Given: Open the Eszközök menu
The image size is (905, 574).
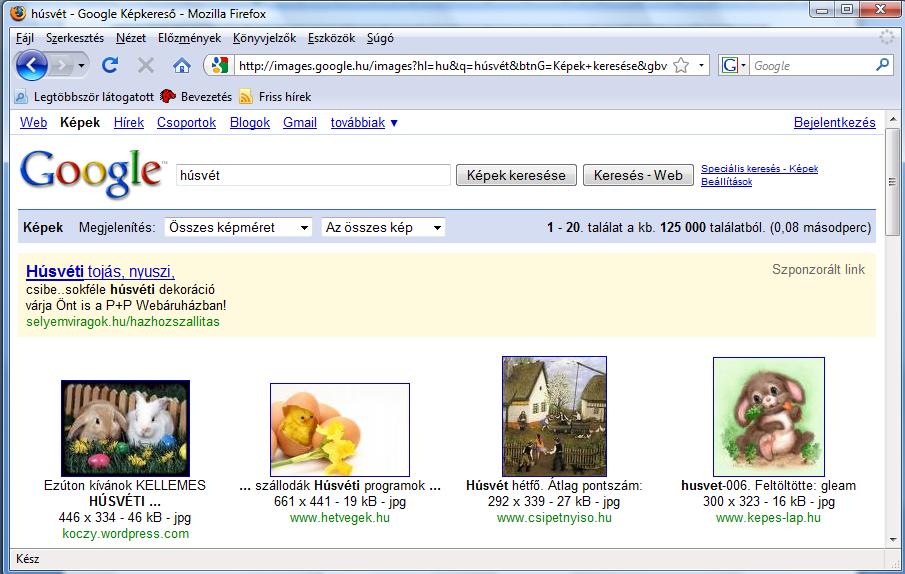Looking at the screenshot, I should (331, 38).
